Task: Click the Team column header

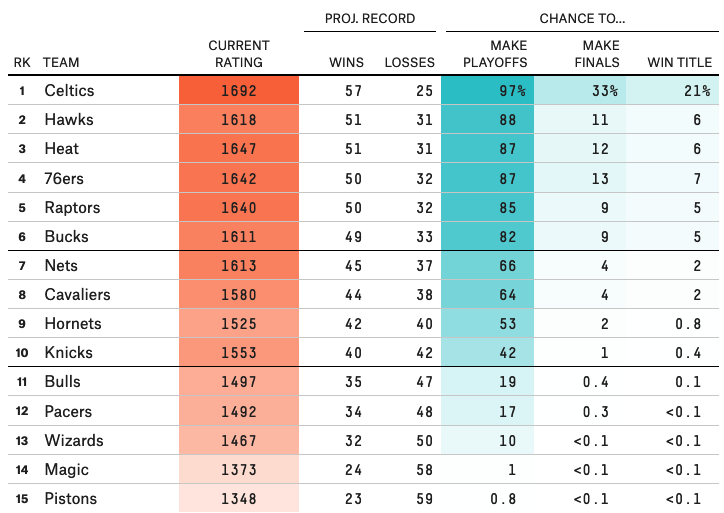Action: [x=62, y=62]
